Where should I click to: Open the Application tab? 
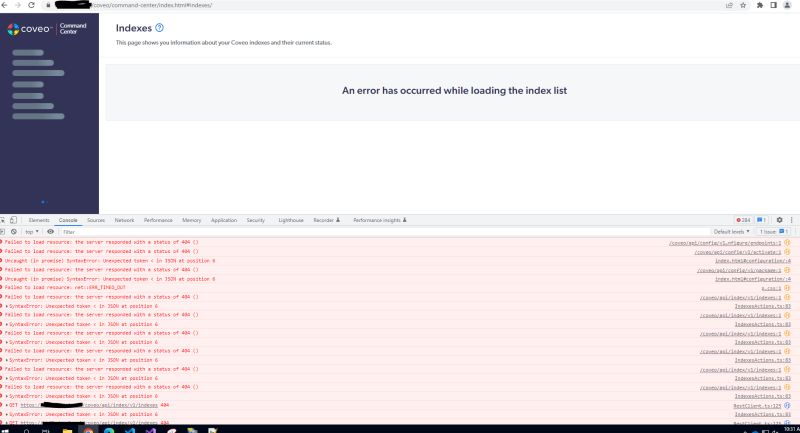tap(223, 220)
